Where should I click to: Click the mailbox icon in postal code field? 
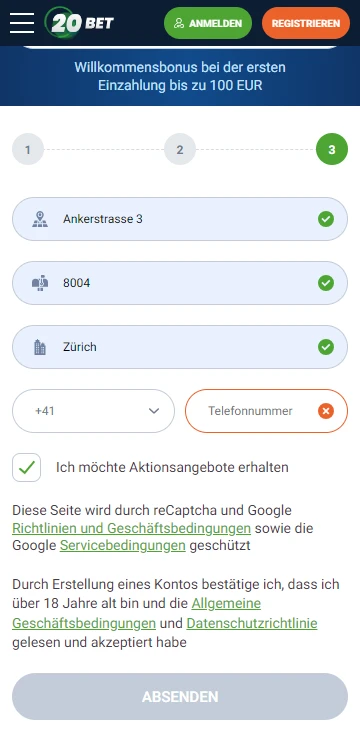pyautogui.click(x=40, y=283)
